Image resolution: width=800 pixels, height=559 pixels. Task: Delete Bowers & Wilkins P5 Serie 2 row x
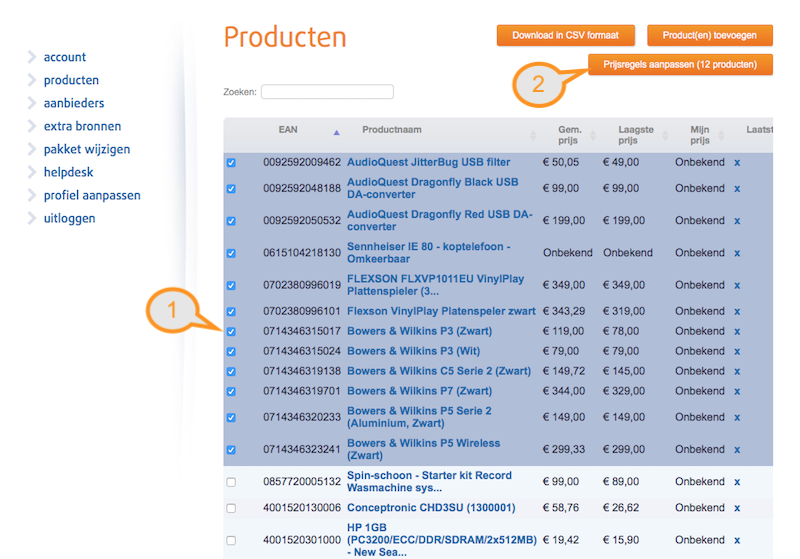[x=737, y=418]
